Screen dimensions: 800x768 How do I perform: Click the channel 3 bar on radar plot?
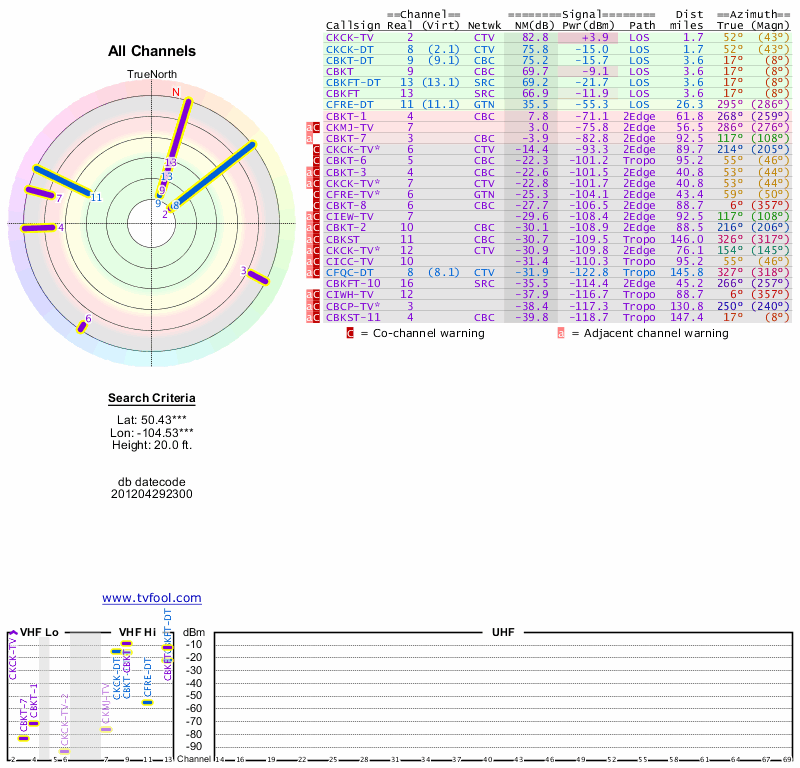pos(258,278)
